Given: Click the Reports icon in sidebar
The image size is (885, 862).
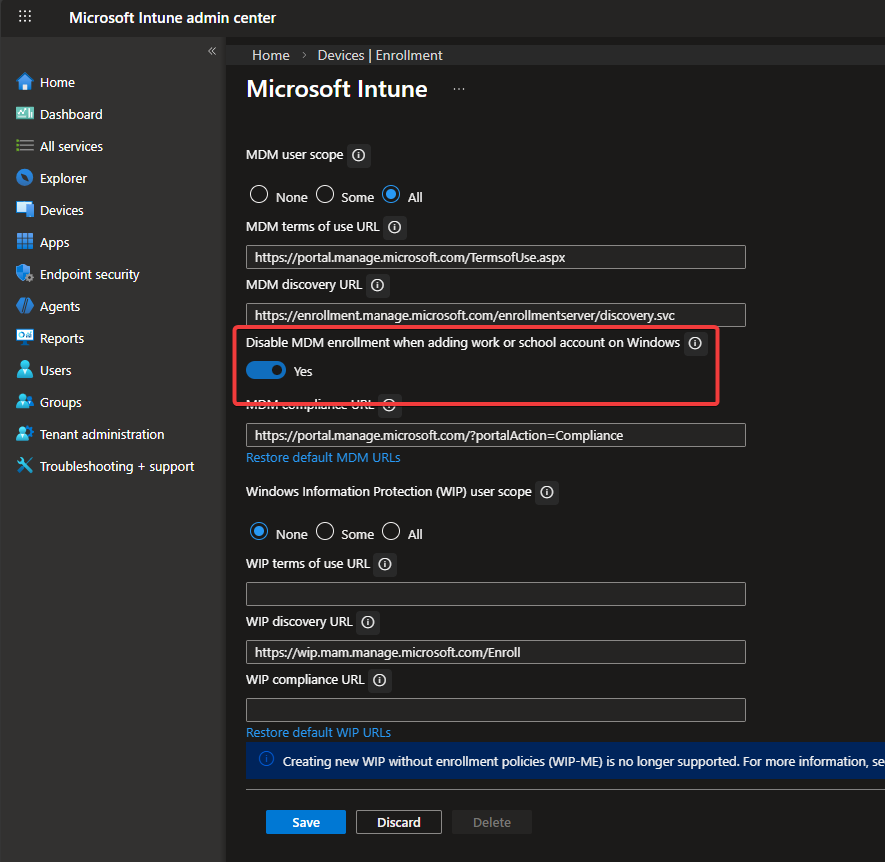Looking at the screenshot, I should point(25,338).
